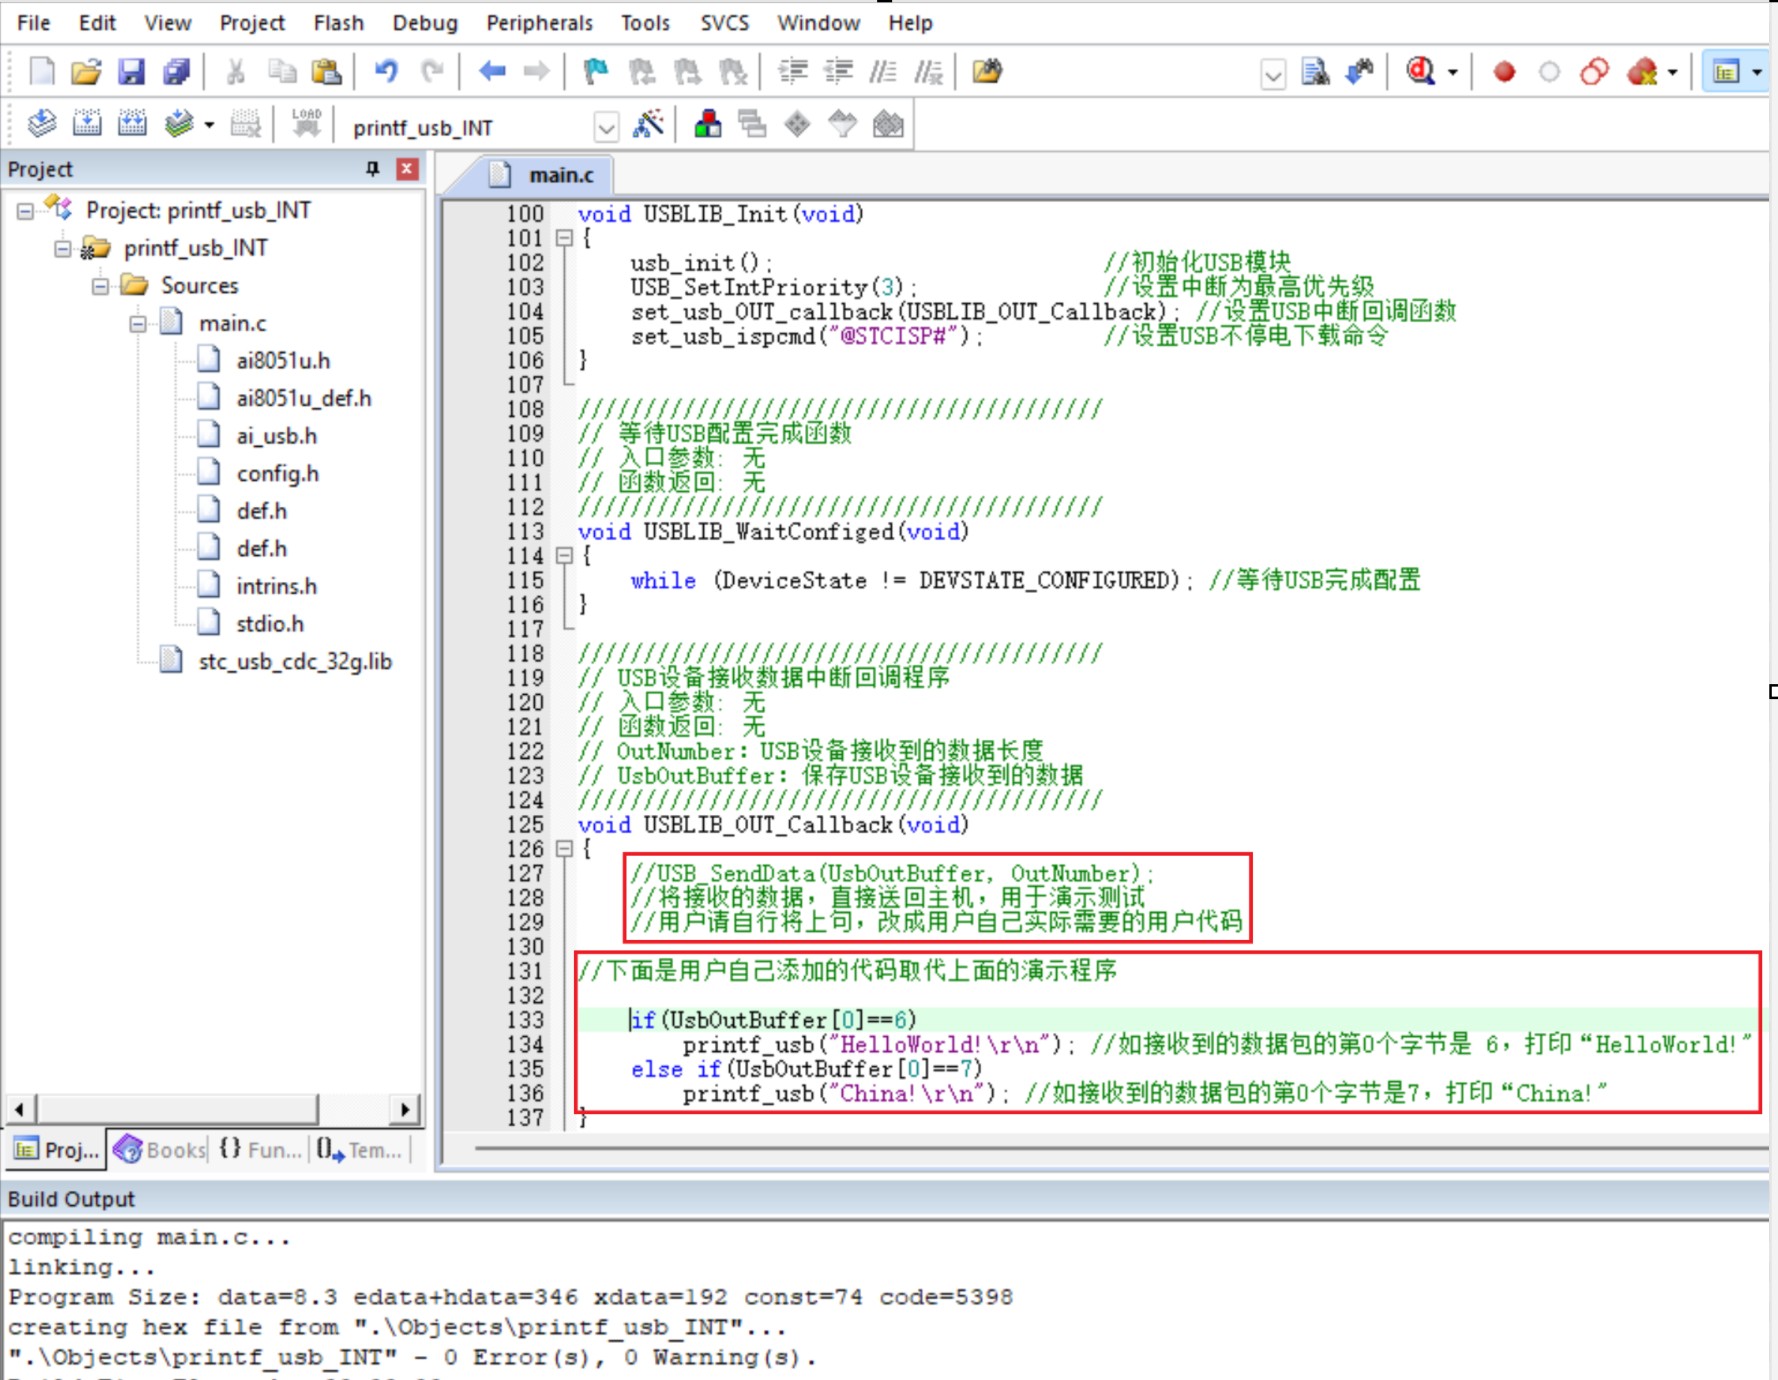The height and width of the screenshot is (1380, 1778).
Task: Collapse the Project: printf_usb_INT root node
Action: coord(25,210)
